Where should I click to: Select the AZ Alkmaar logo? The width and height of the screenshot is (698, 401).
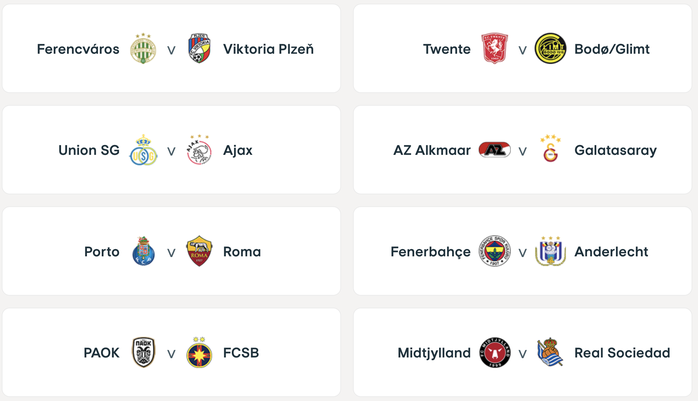pyautogui.click(x=495, y=150)
